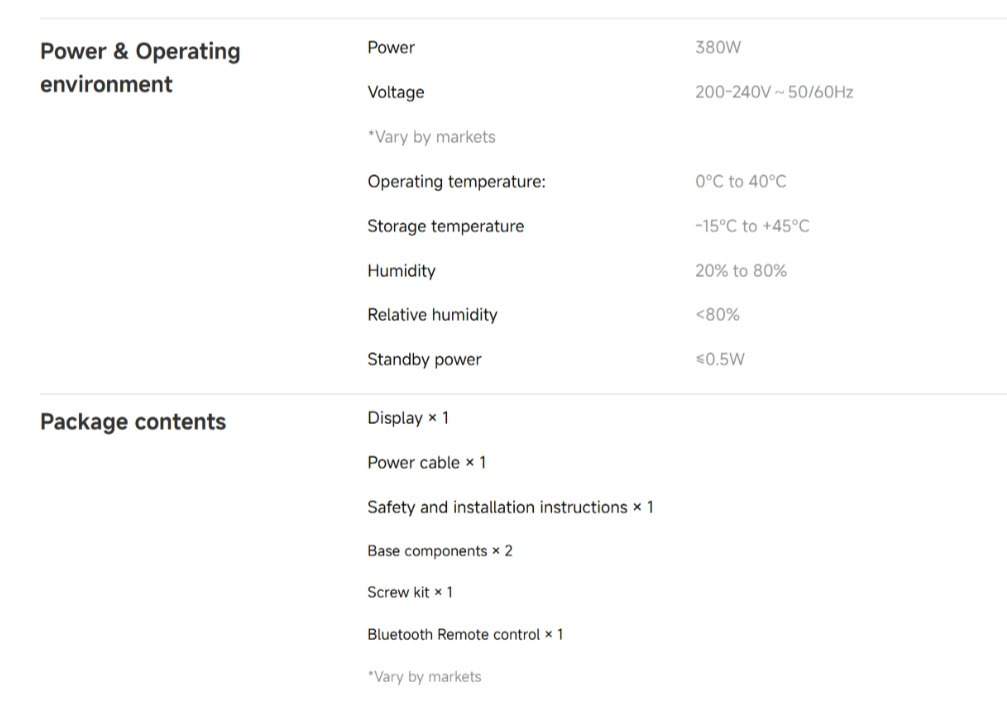Click the Relative humidity label

click(432, 315)
